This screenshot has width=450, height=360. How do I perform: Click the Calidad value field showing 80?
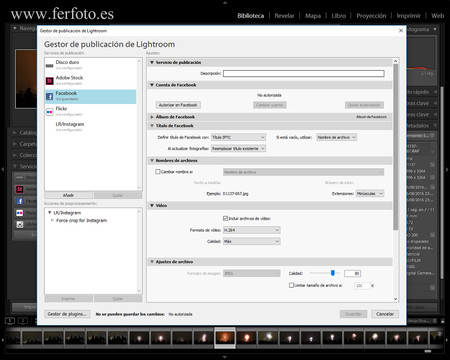[352, 274]
